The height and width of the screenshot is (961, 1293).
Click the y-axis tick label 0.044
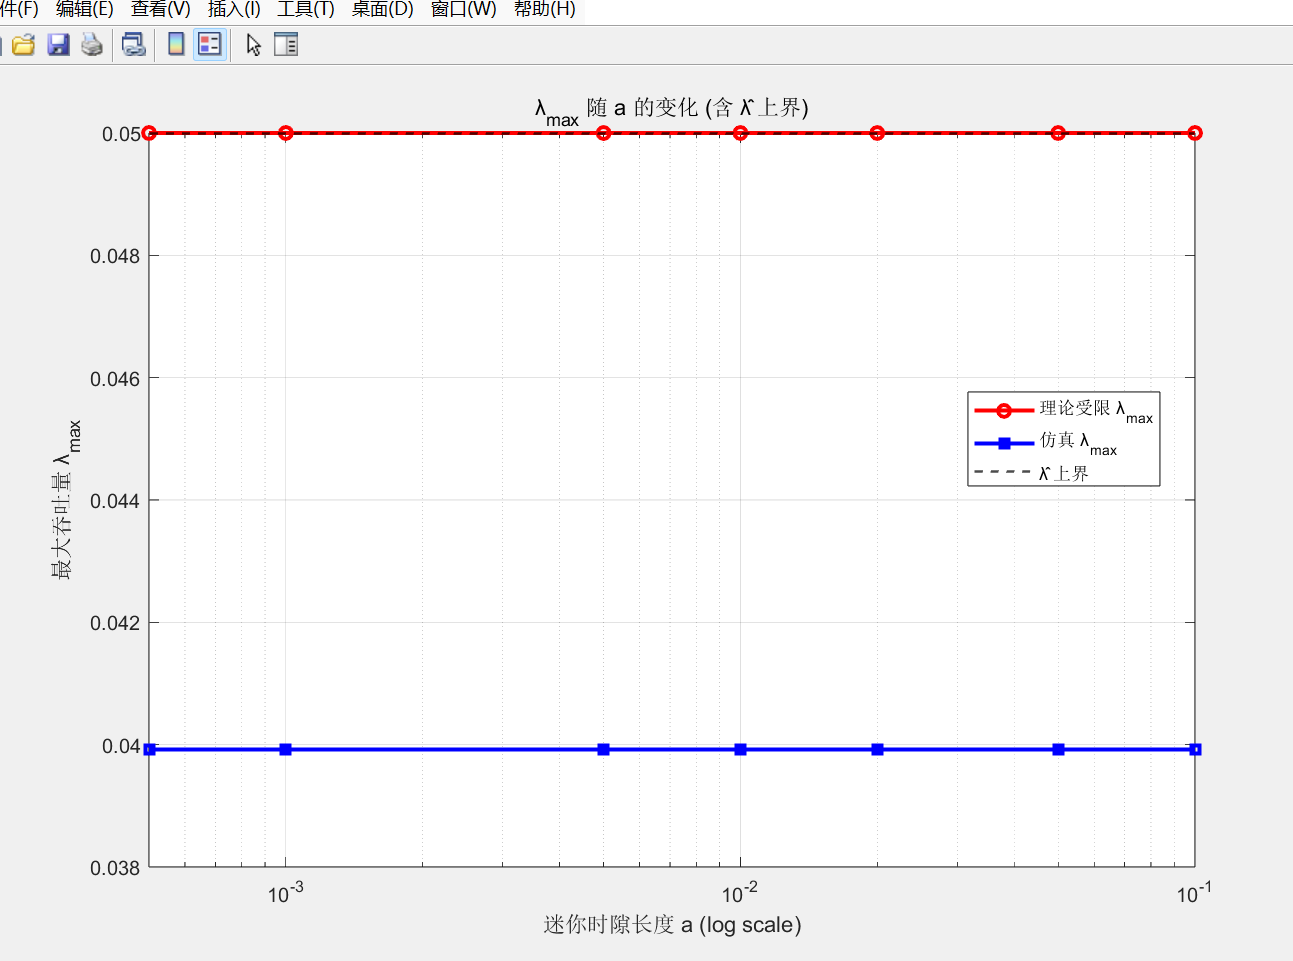[x=115, y=501]
